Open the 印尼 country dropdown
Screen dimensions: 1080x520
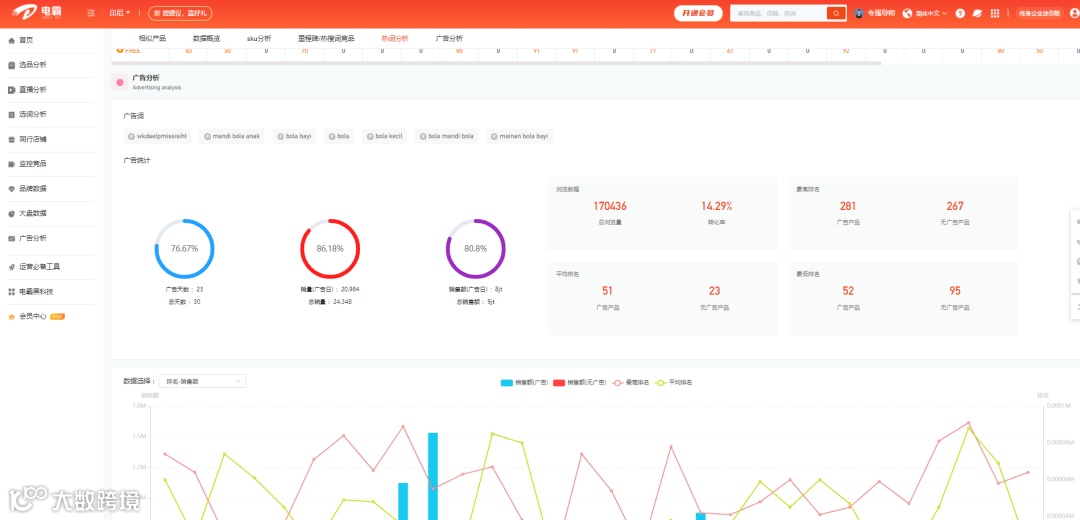(119, 13)
